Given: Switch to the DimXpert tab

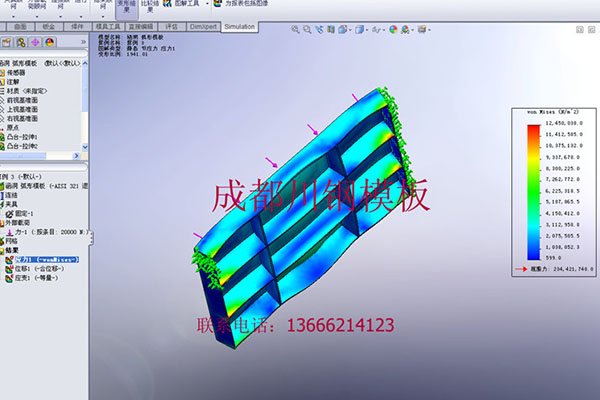Looking at the screenshot, I should click(203, 27).
